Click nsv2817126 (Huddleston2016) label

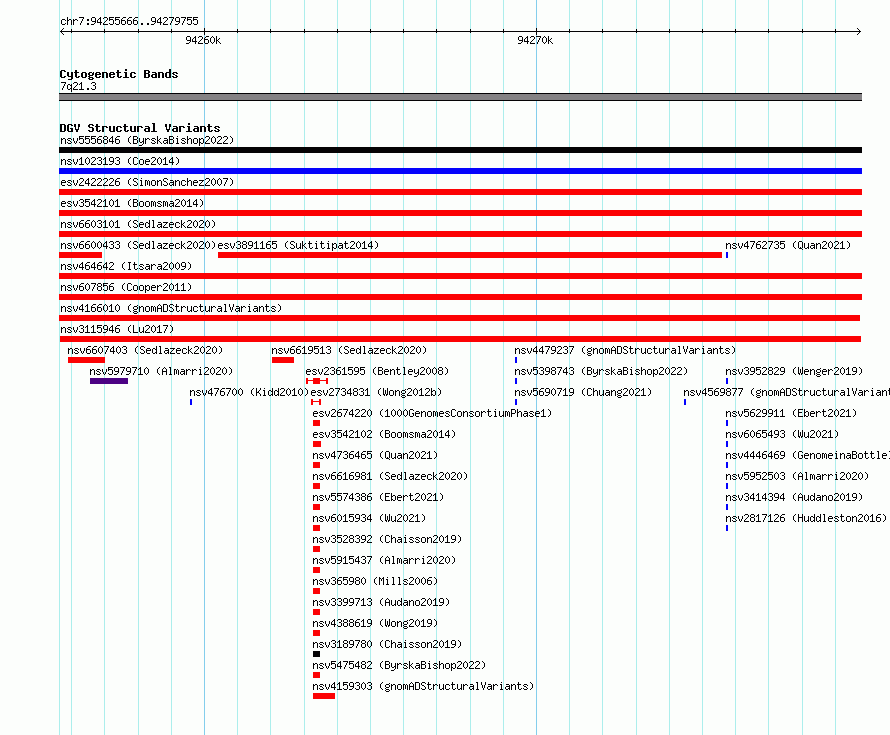point(806,518)
